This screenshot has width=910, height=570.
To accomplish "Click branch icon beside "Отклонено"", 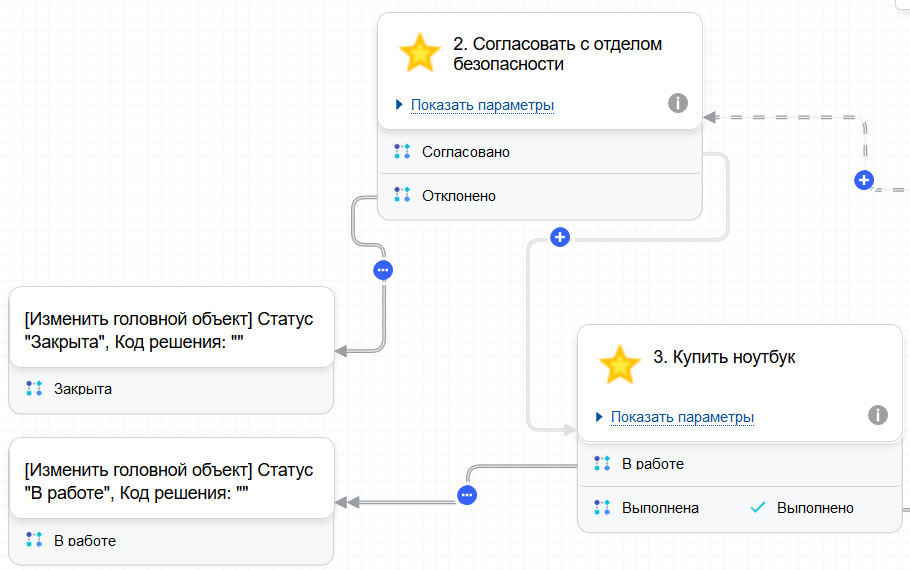I will point(402,195).
